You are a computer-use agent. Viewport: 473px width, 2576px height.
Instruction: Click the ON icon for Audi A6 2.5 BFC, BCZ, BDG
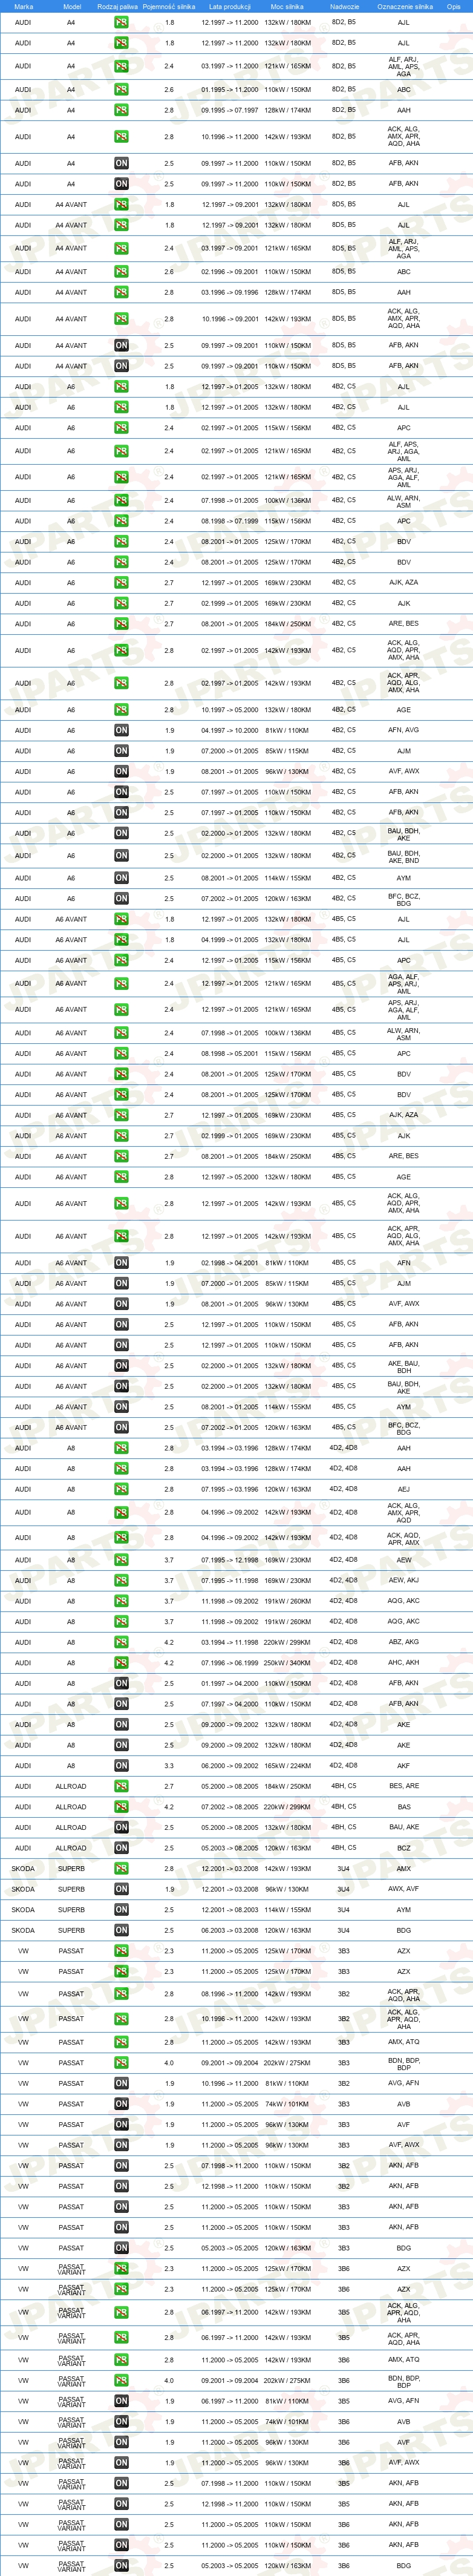coord(121,899)
